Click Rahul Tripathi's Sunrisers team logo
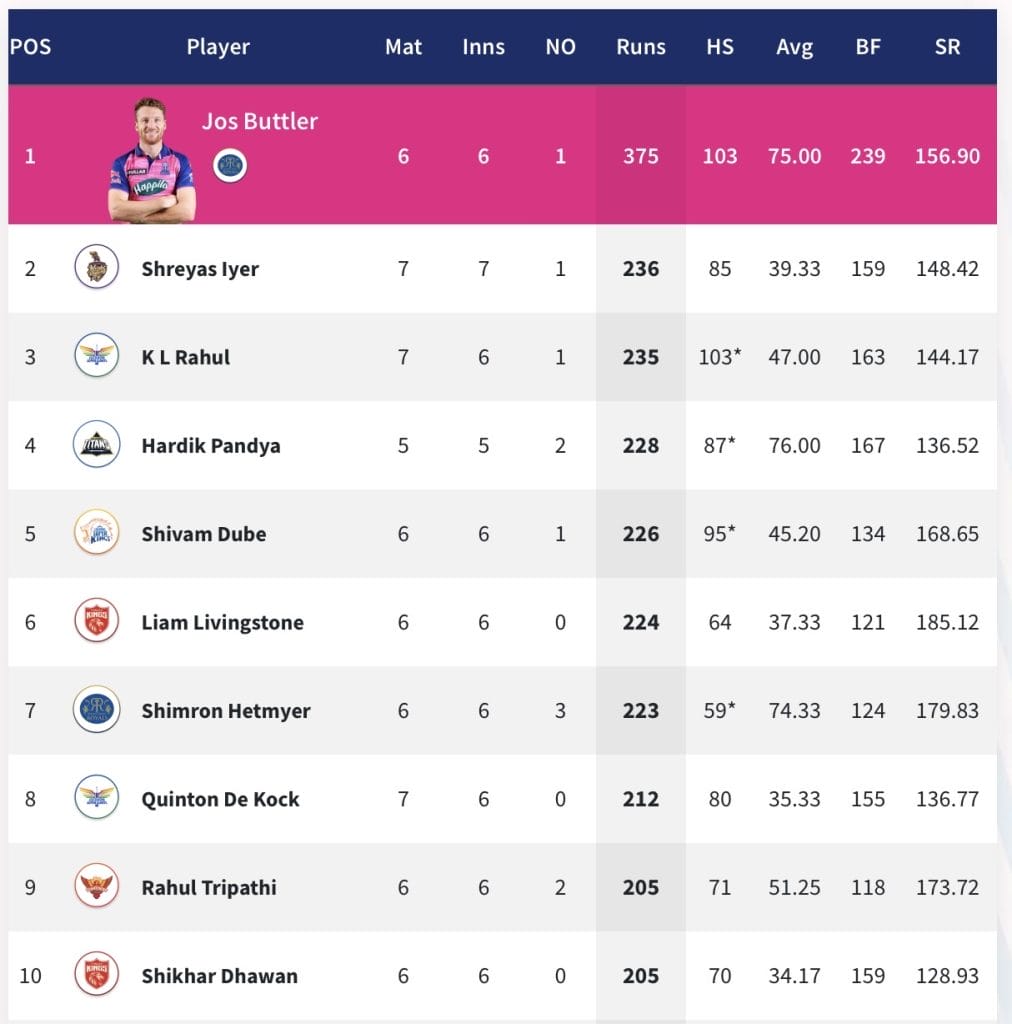 (96, 887)
